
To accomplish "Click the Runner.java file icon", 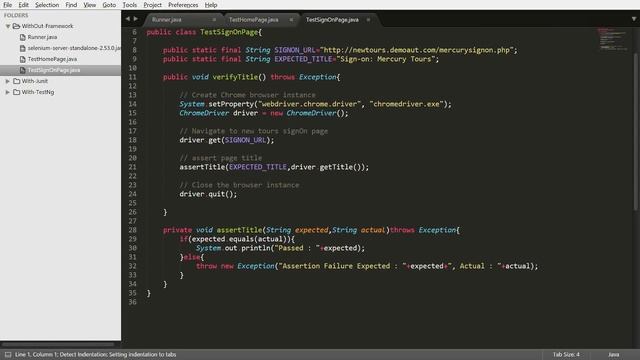I will (x=23, y=37).
